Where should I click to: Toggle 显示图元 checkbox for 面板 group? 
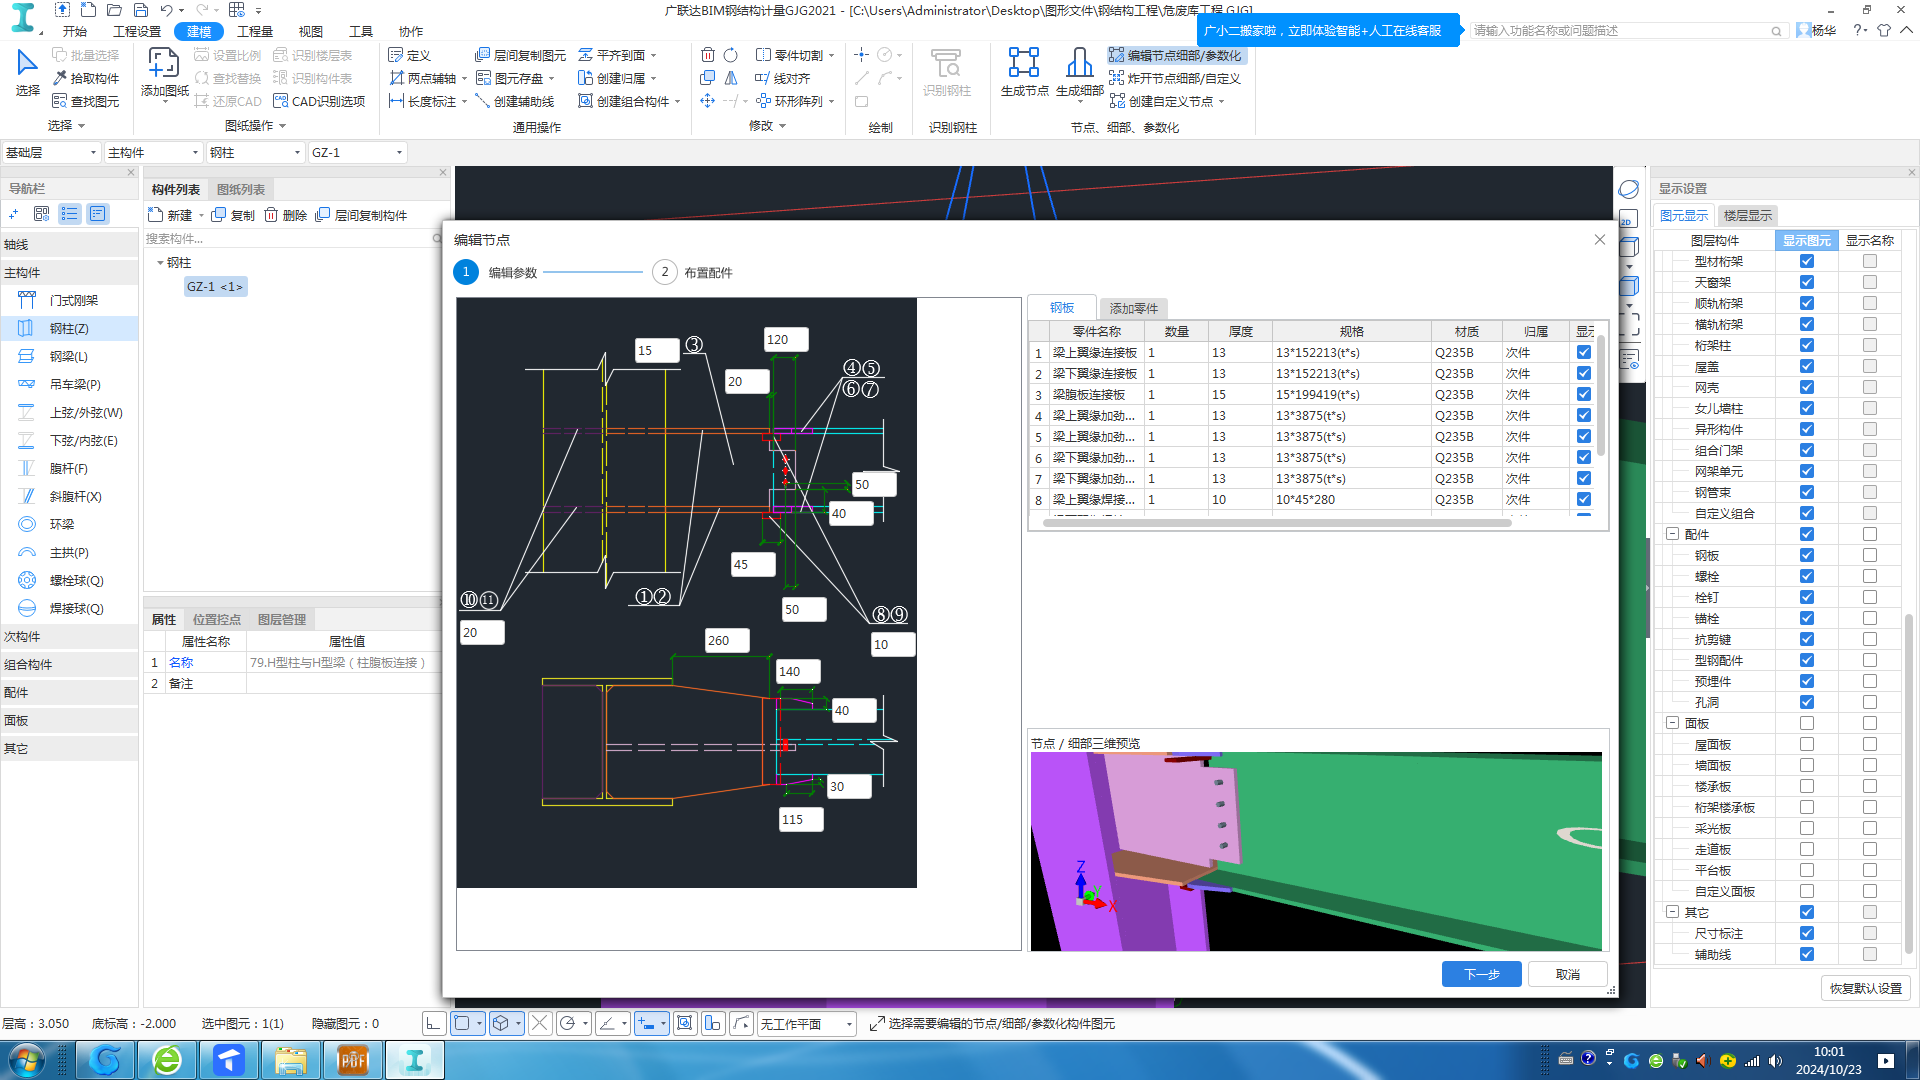tap(1807, 723)
